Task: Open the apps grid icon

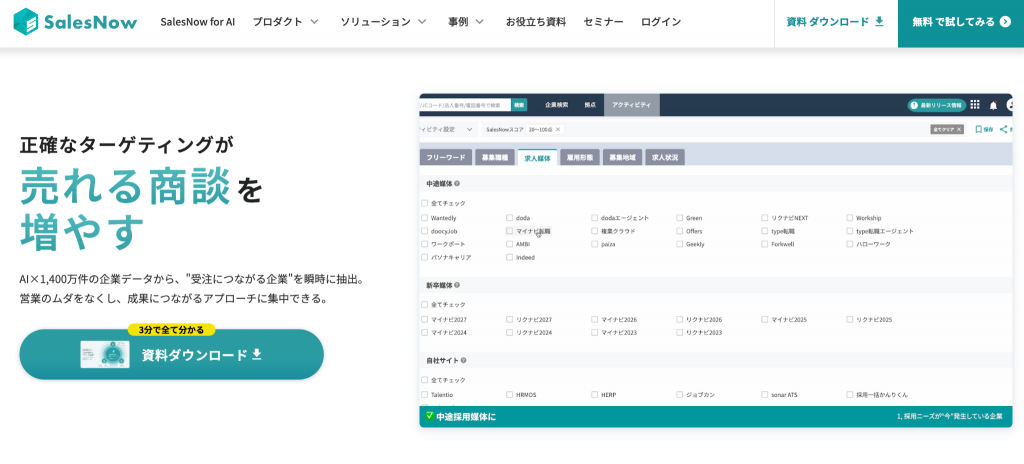Action: pos(975,105)
